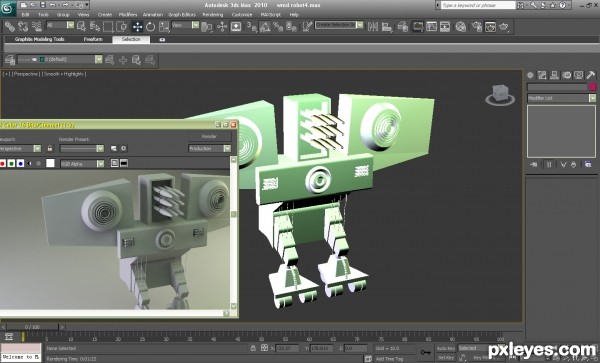The height and width of the screenshot is (363, 600).
Task: Switch to the Hierarchy command panel
Action: [x=554, y=75]
